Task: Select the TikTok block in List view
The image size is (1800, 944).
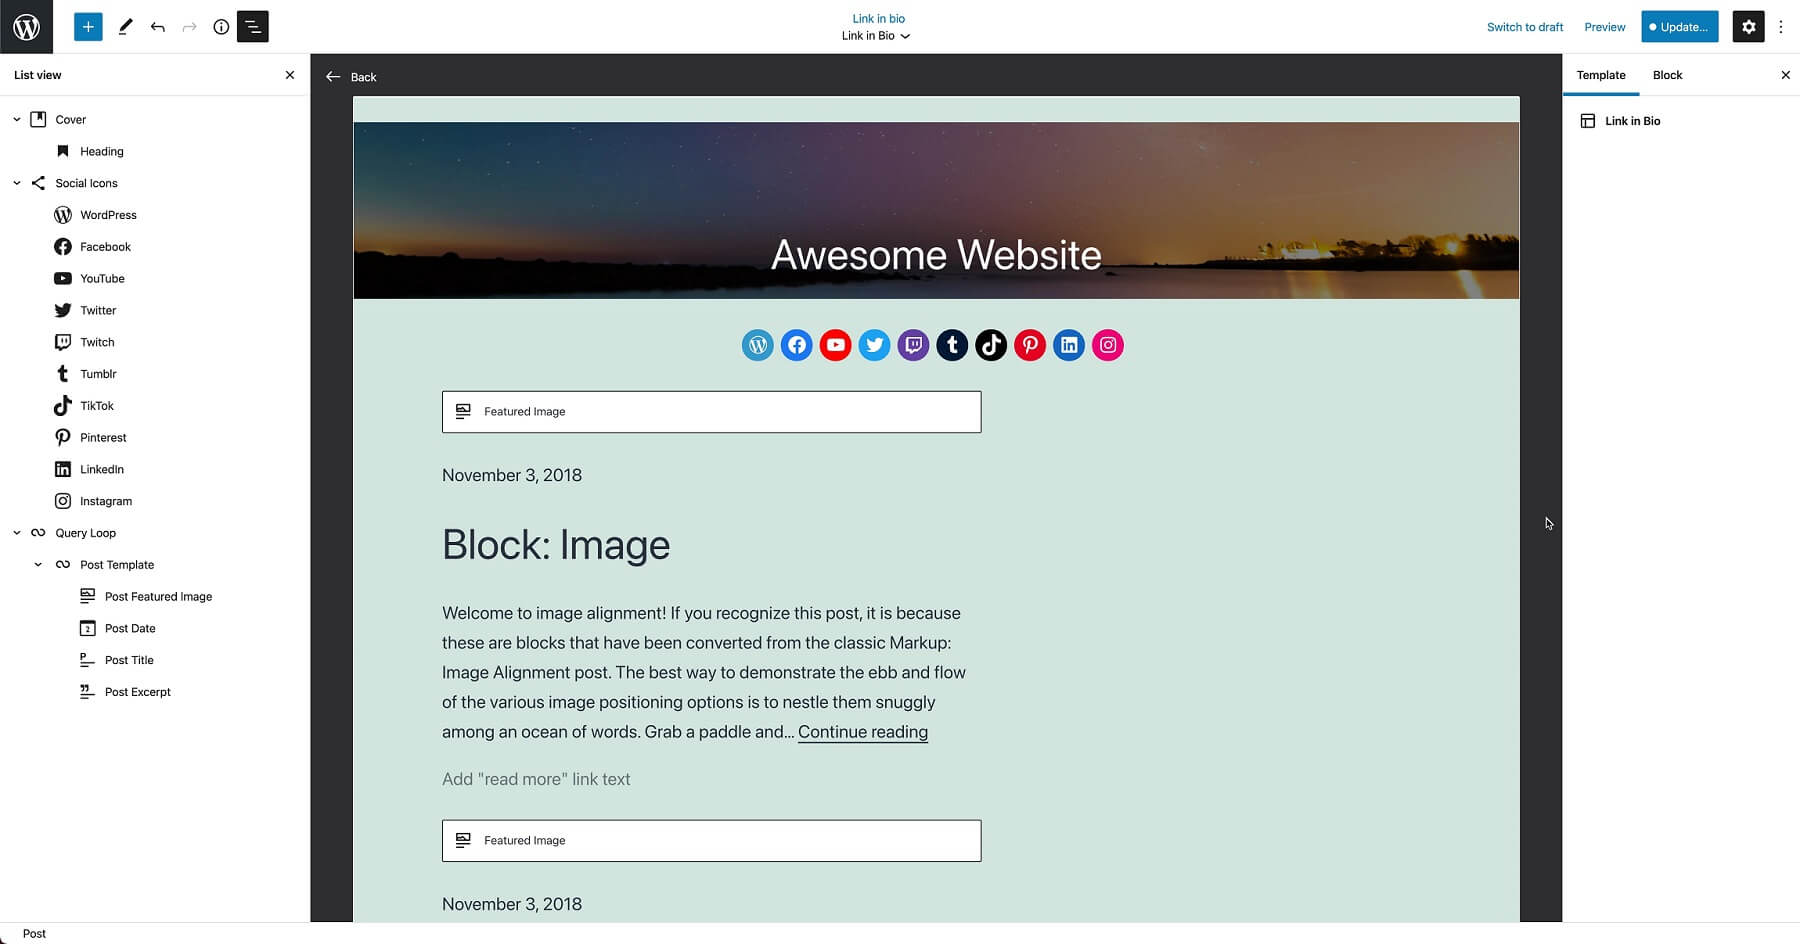Action: pos(96,405)
